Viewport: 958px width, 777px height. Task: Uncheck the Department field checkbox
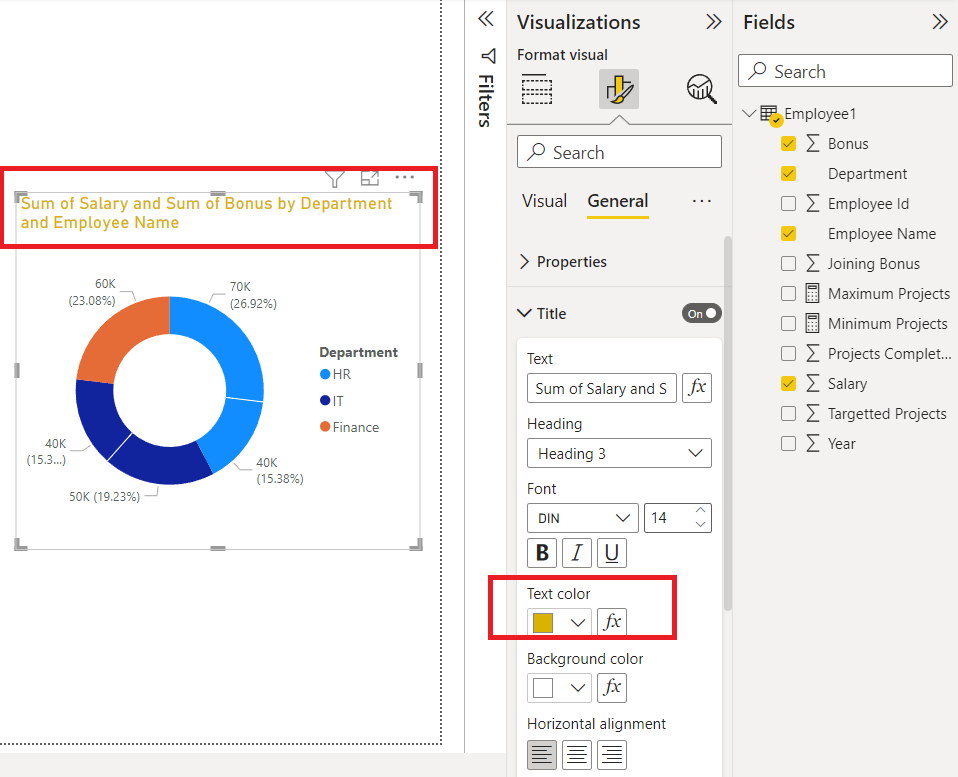coord(788,173)
